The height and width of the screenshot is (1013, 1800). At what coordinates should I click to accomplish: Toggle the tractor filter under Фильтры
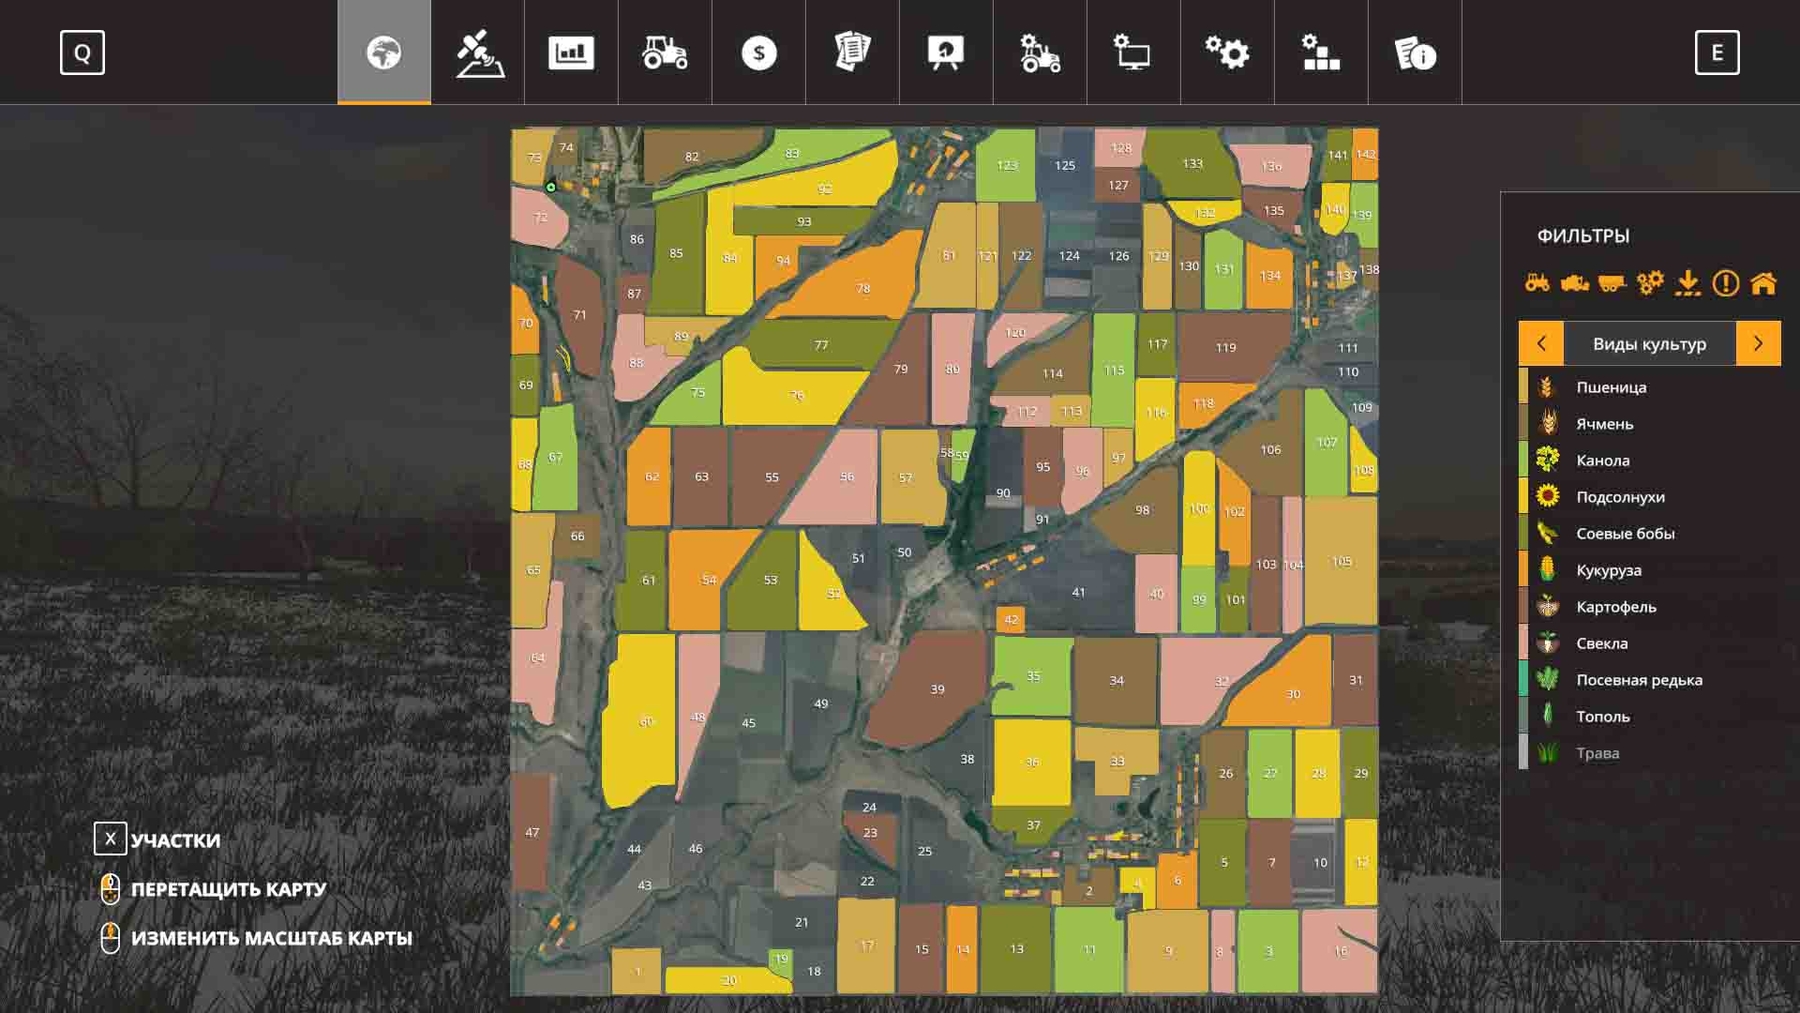(1537, 283)
